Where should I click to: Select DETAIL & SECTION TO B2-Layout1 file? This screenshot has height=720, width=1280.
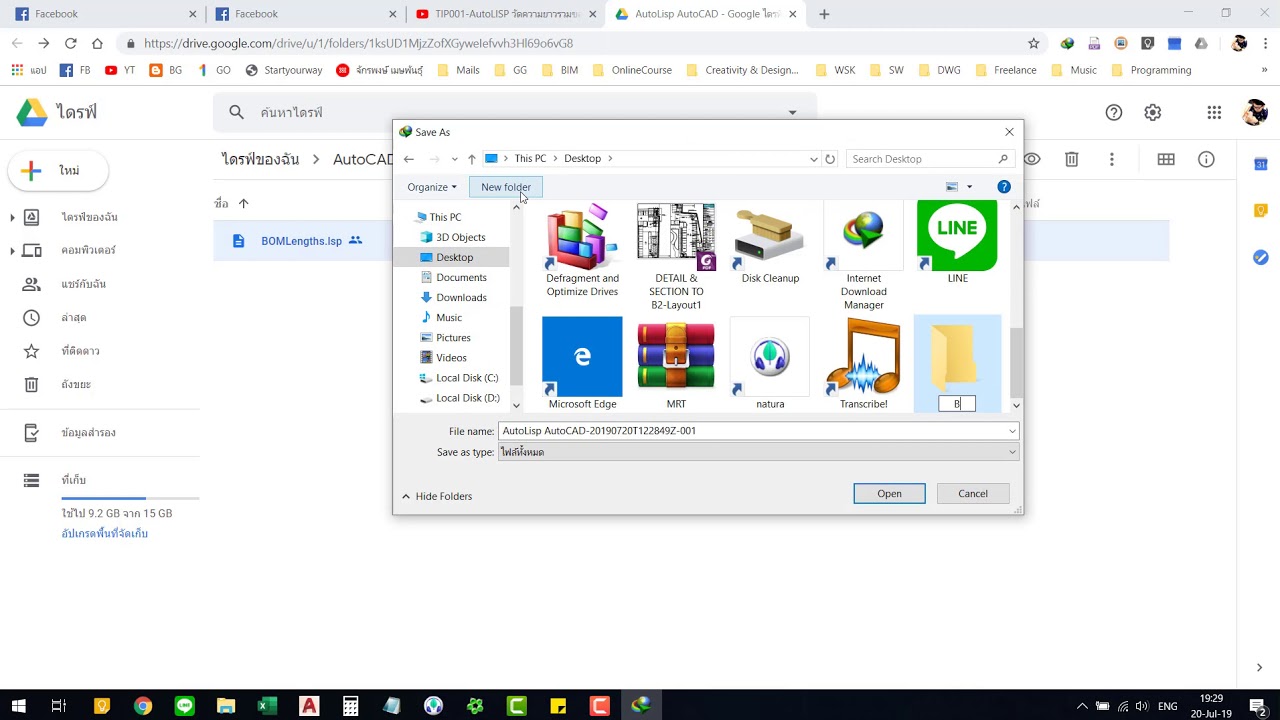tap(676, 257)
